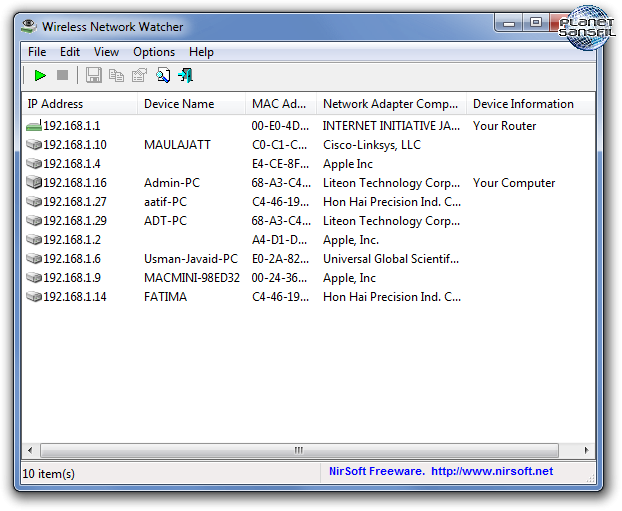Click the window minimize button
The image size is (622, 511).
509,24
